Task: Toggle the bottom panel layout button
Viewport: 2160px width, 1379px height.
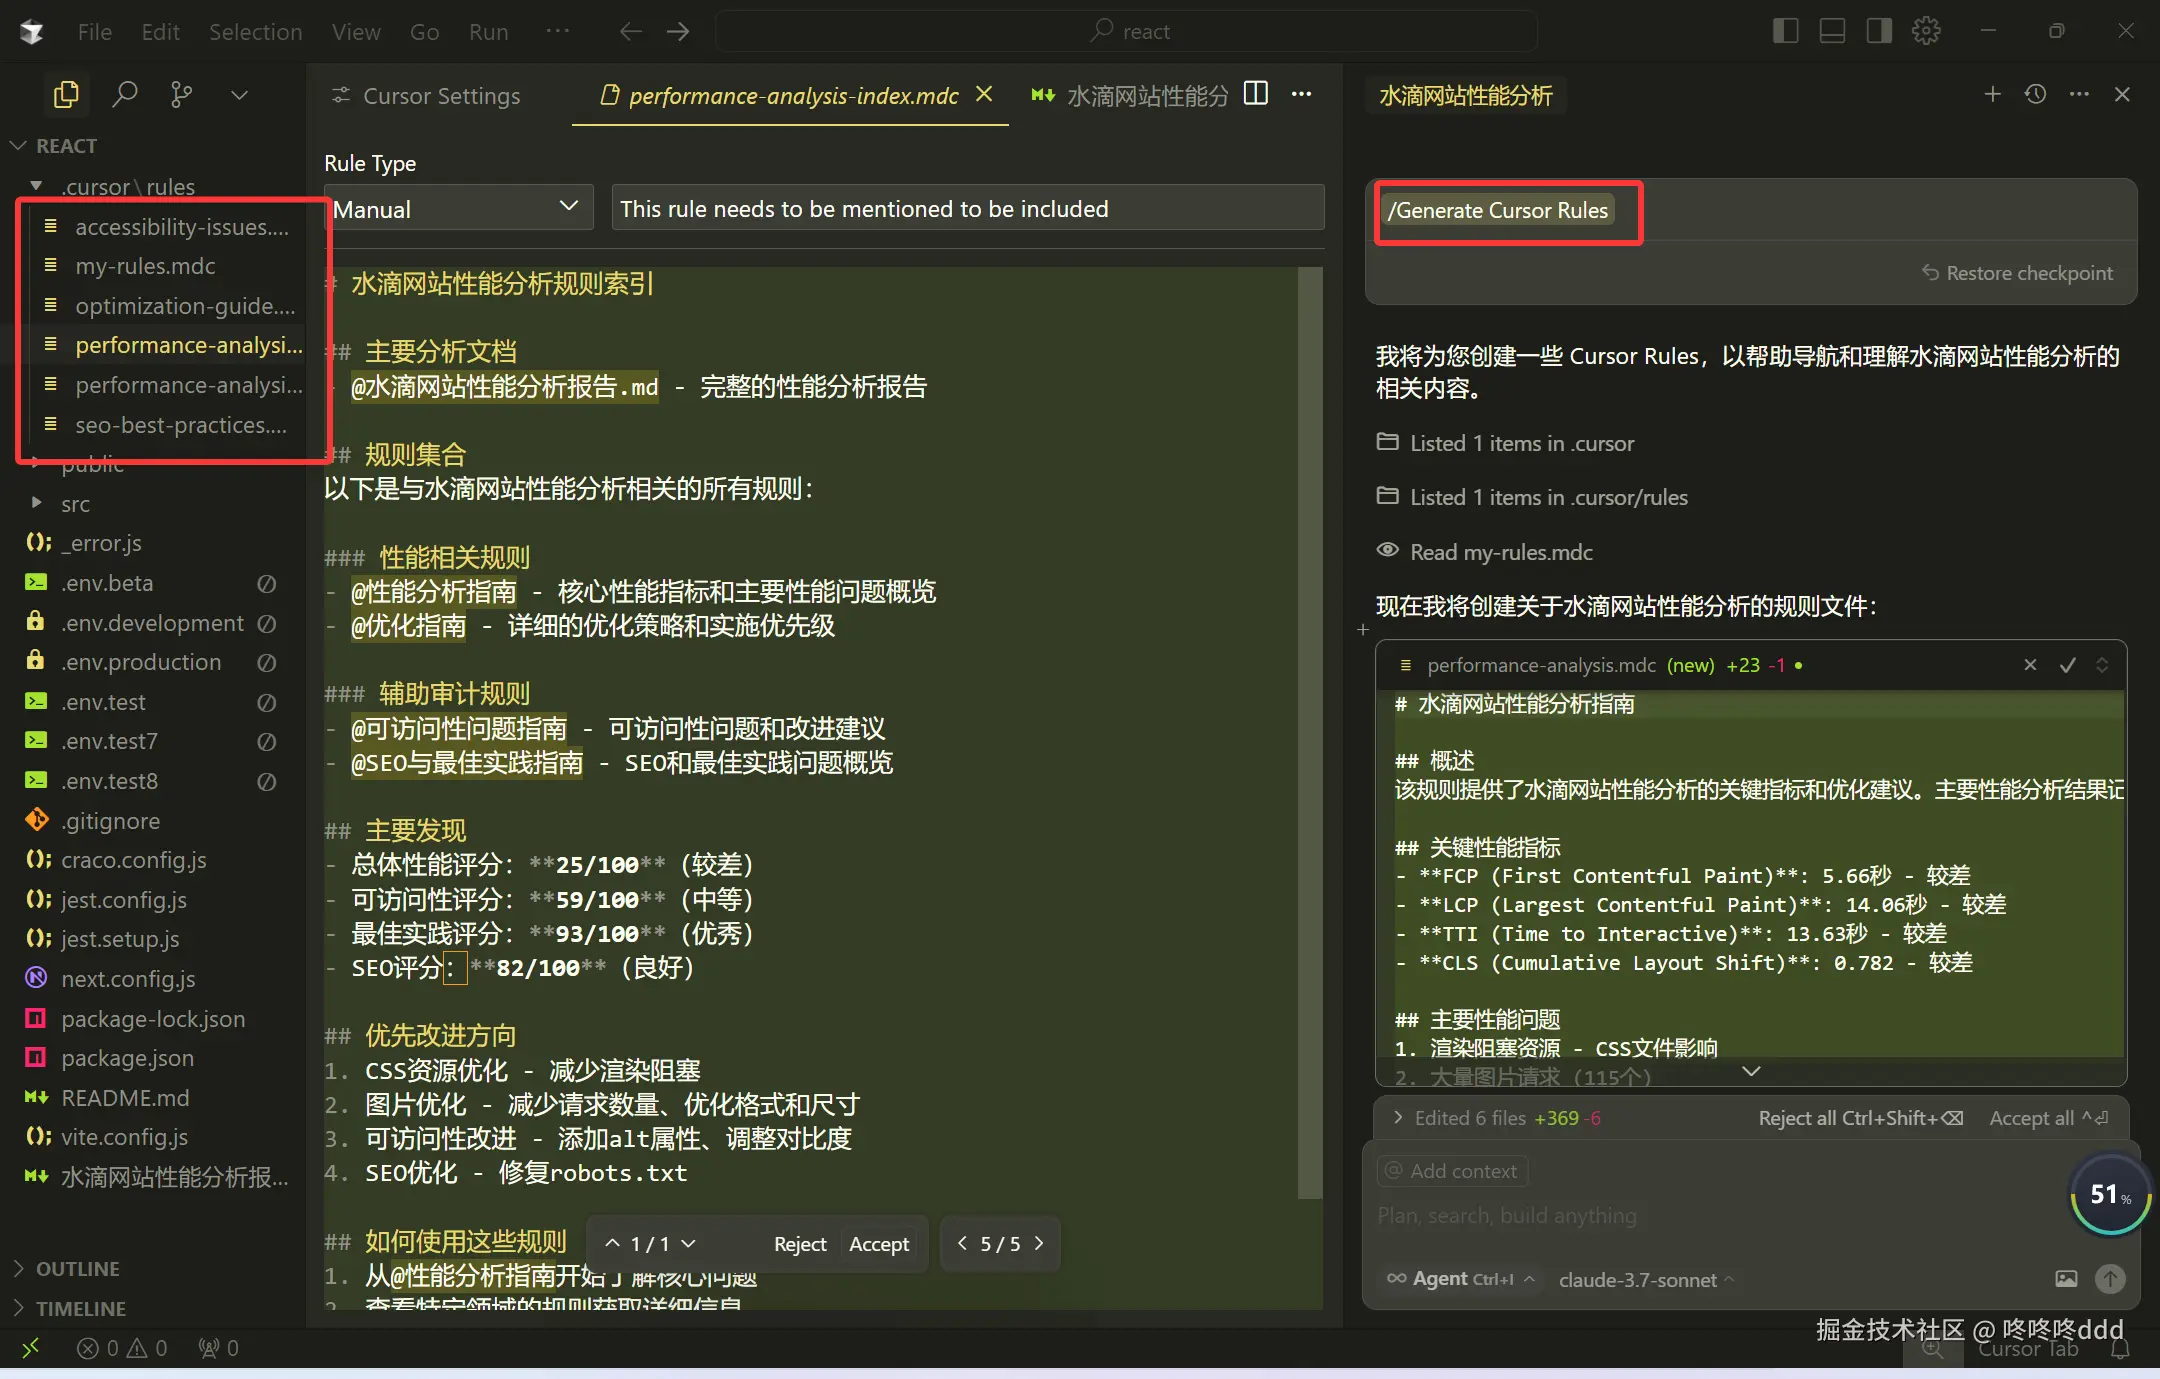Action: pyautogui.click(x=1832, y=31)
